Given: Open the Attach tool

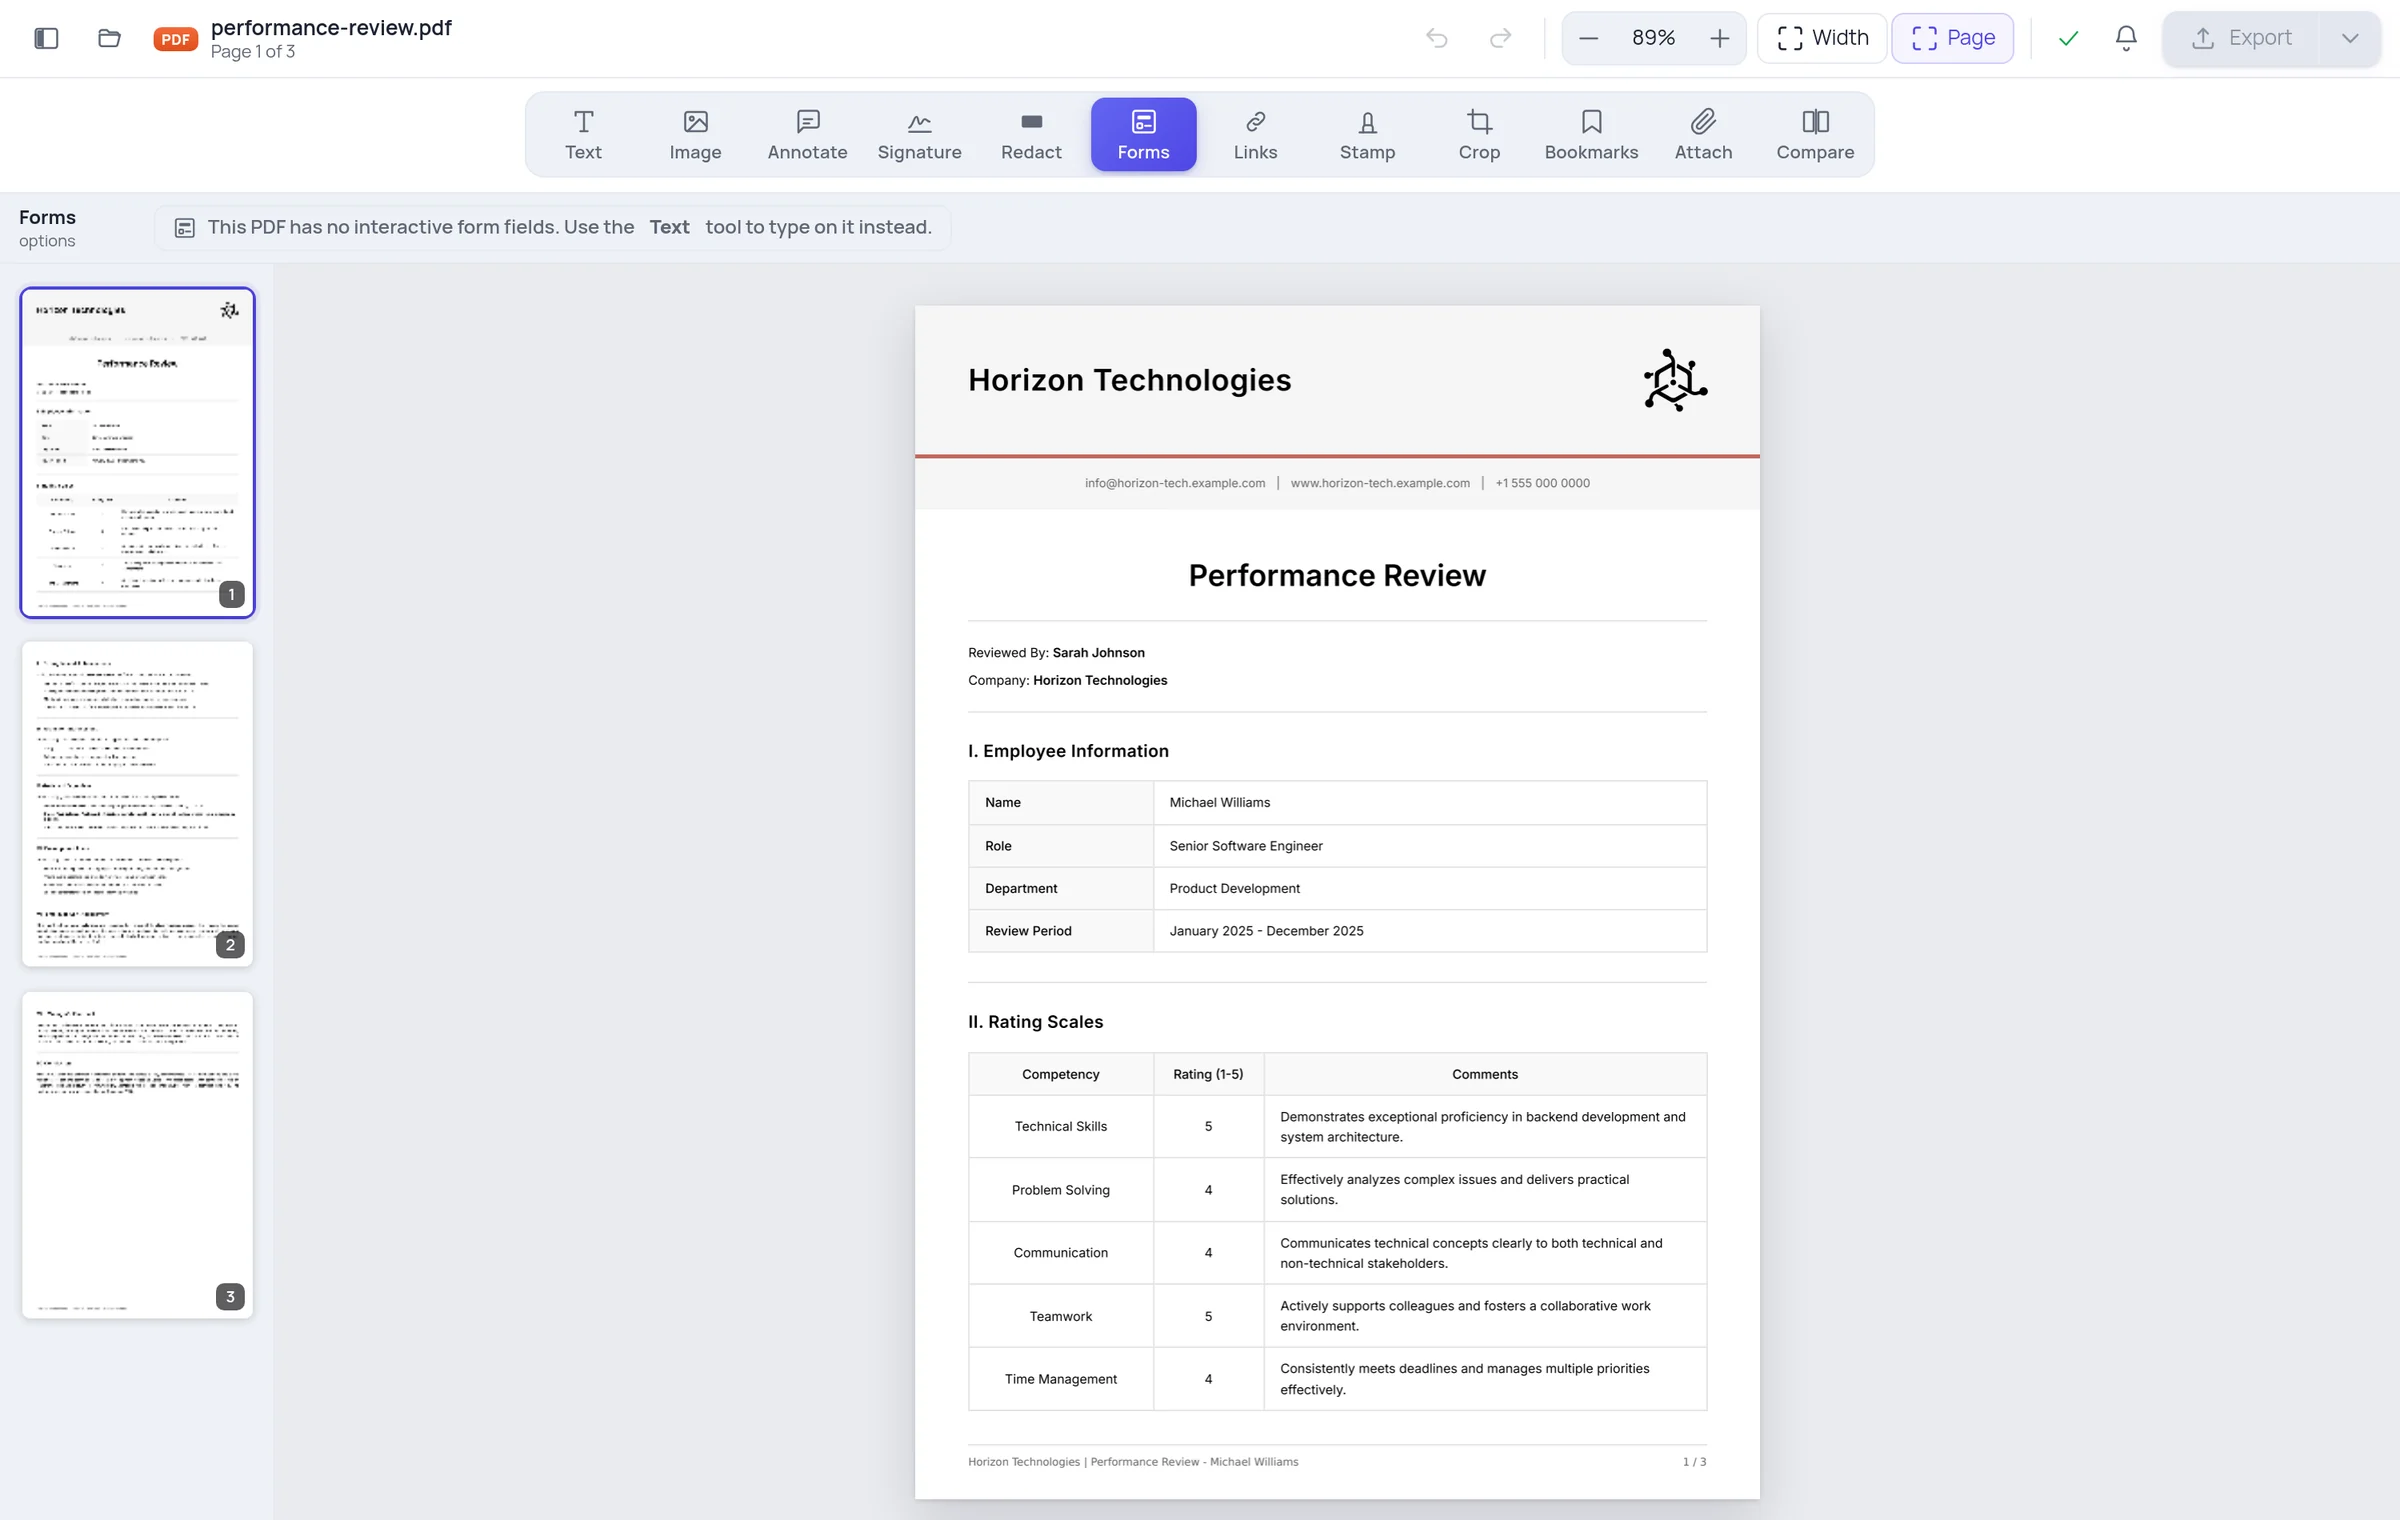Looking at the screenshot, I should click(1703, 135).
